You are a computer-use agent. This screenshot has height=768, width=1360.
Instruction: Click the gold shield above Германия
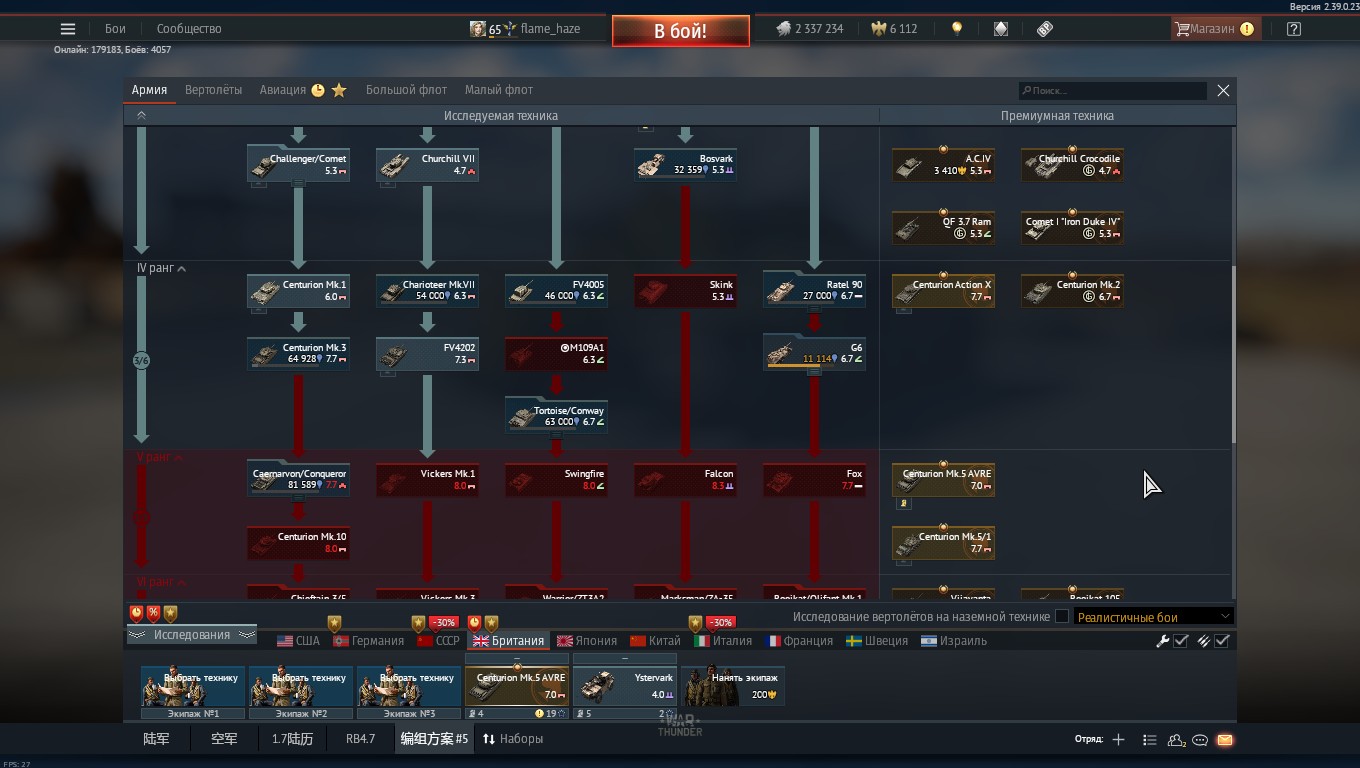[x=334, y=623]
